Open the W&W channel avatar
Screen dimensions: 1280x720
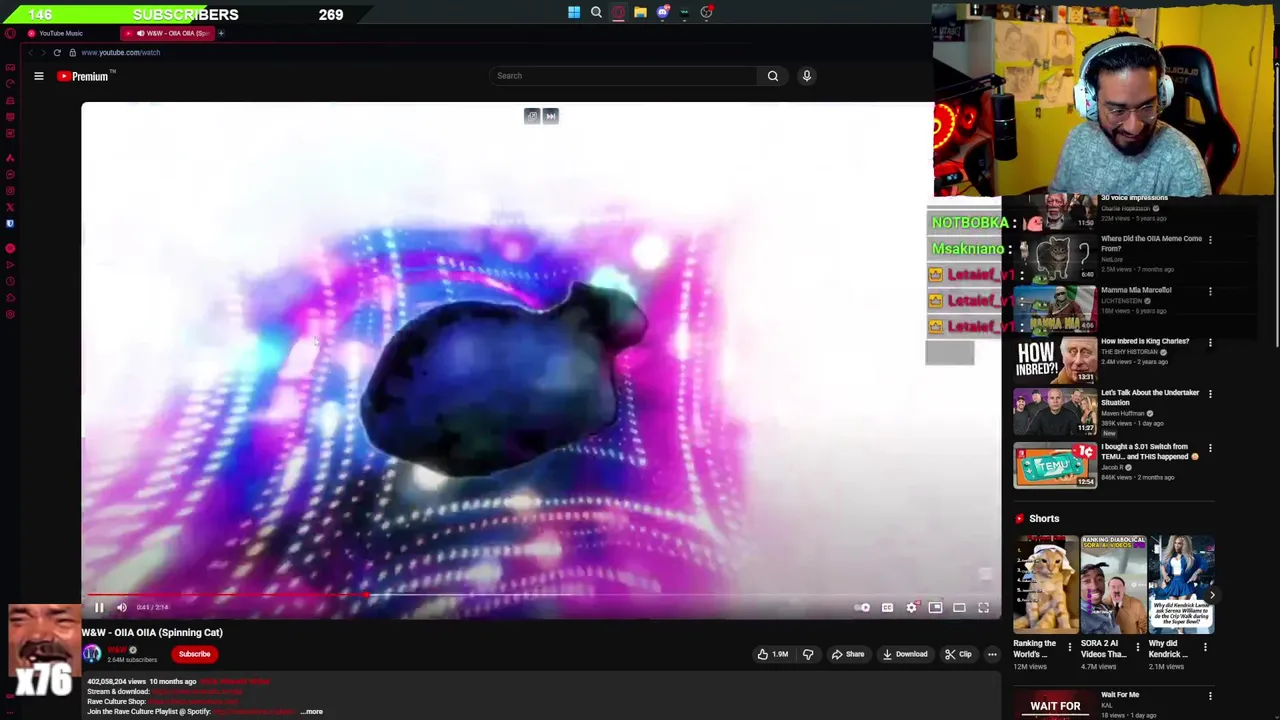92,654
